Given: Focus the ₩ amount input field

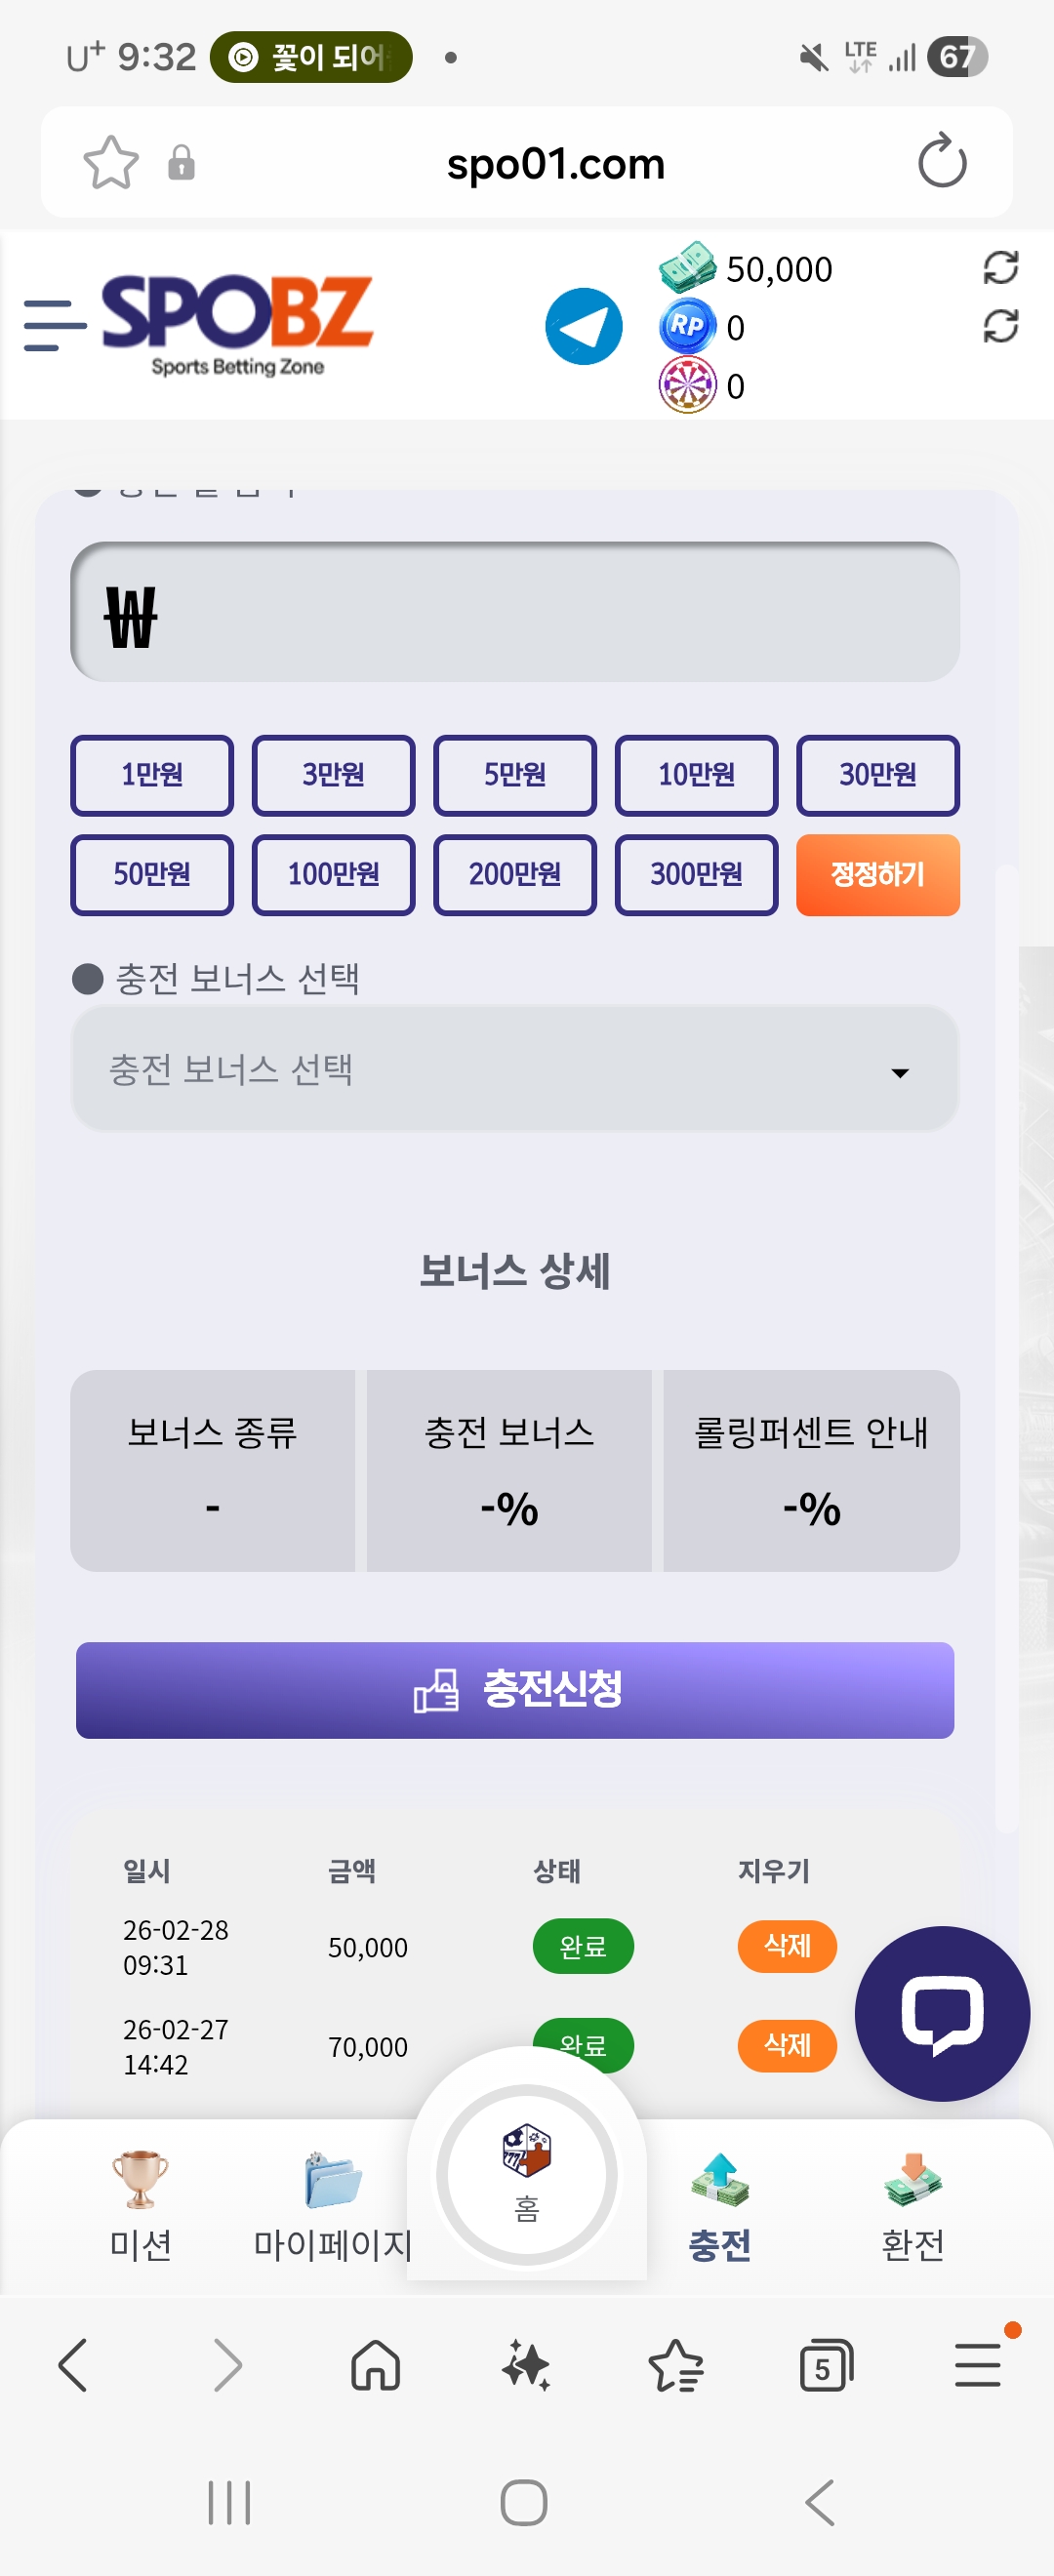Looking at the screenshot, I should (x=514, y=613).
